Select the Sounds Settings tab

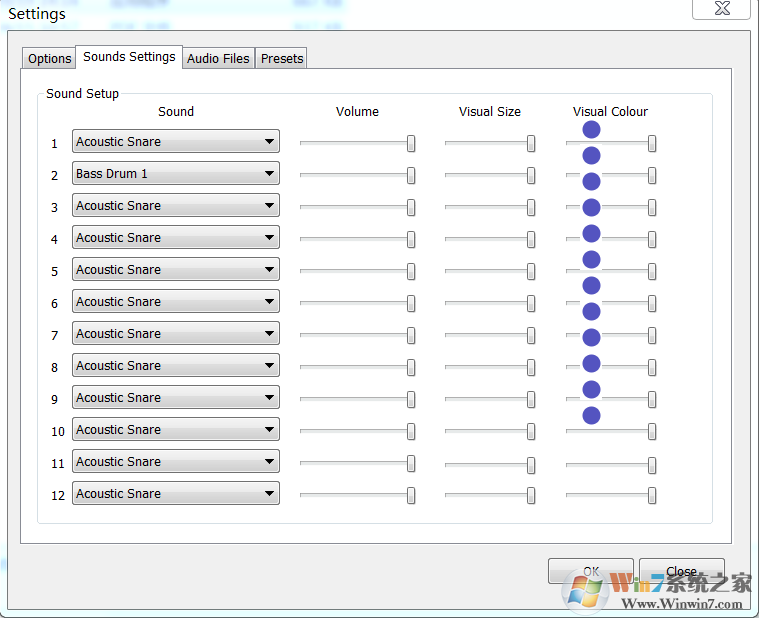tap(129, 57)
